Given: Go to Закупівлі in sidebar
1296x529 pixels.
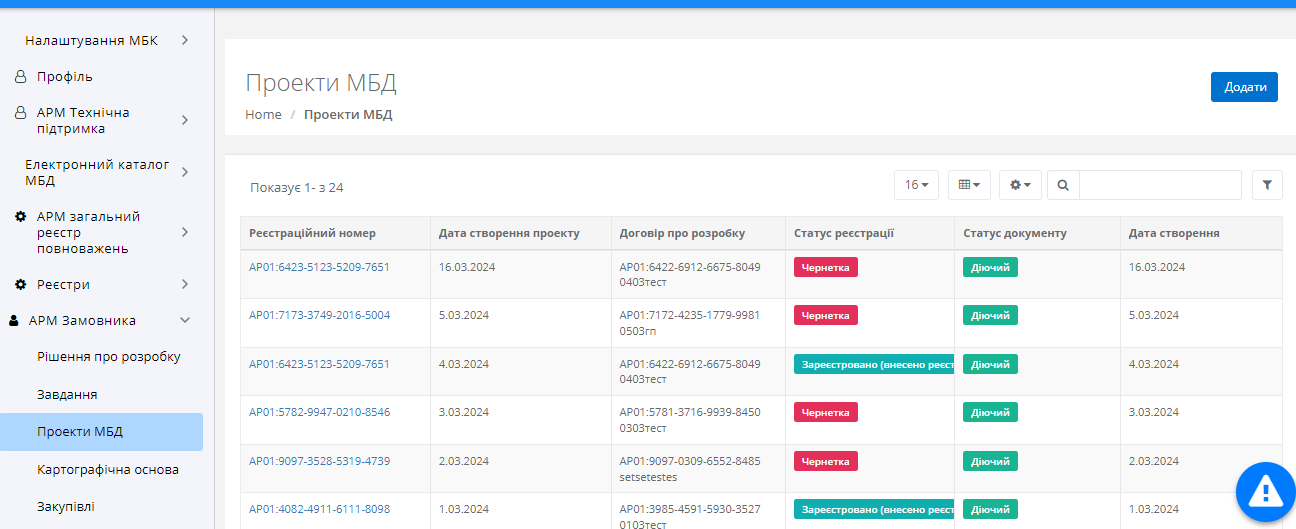Looking at the screenshot, I should [66, 507].
